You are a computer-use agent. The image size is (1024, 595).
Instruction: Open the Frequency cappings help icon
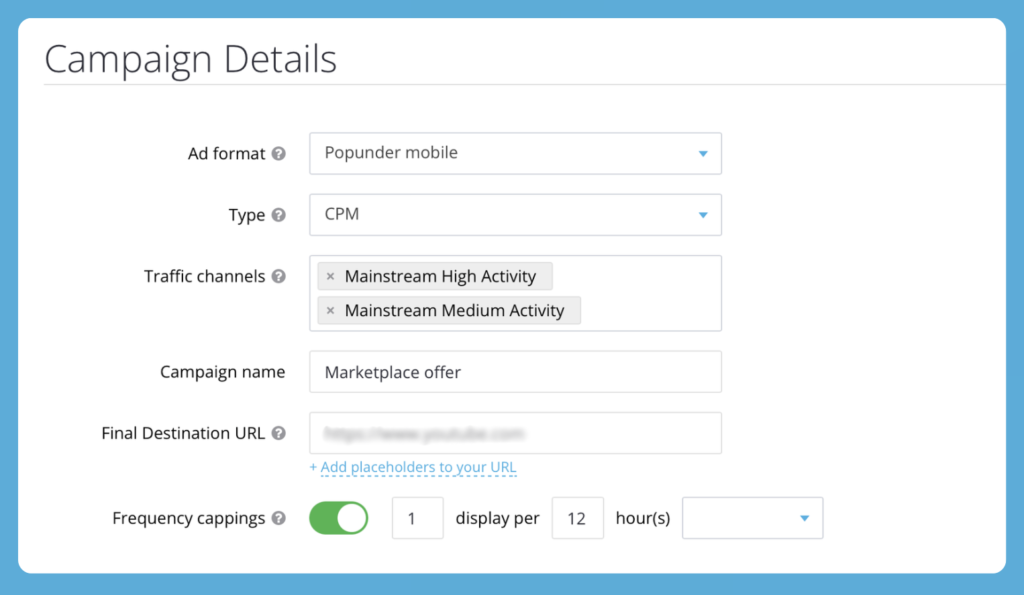(x=279, y=518)
